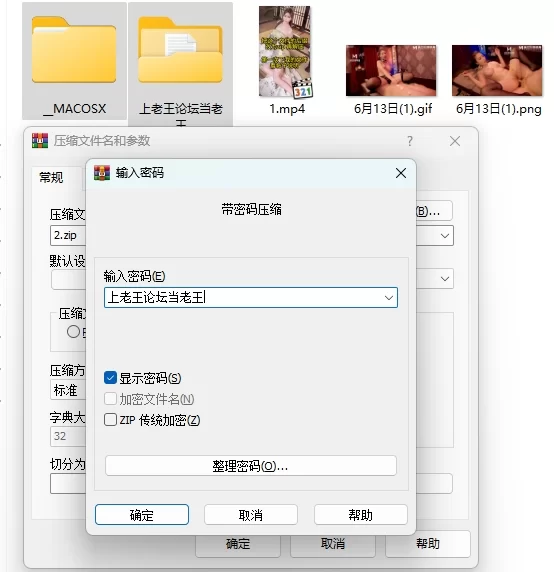Click the file name label 6月13日(1).png
The height and width of the screenshot is (572, 554).
click(499, 109)
